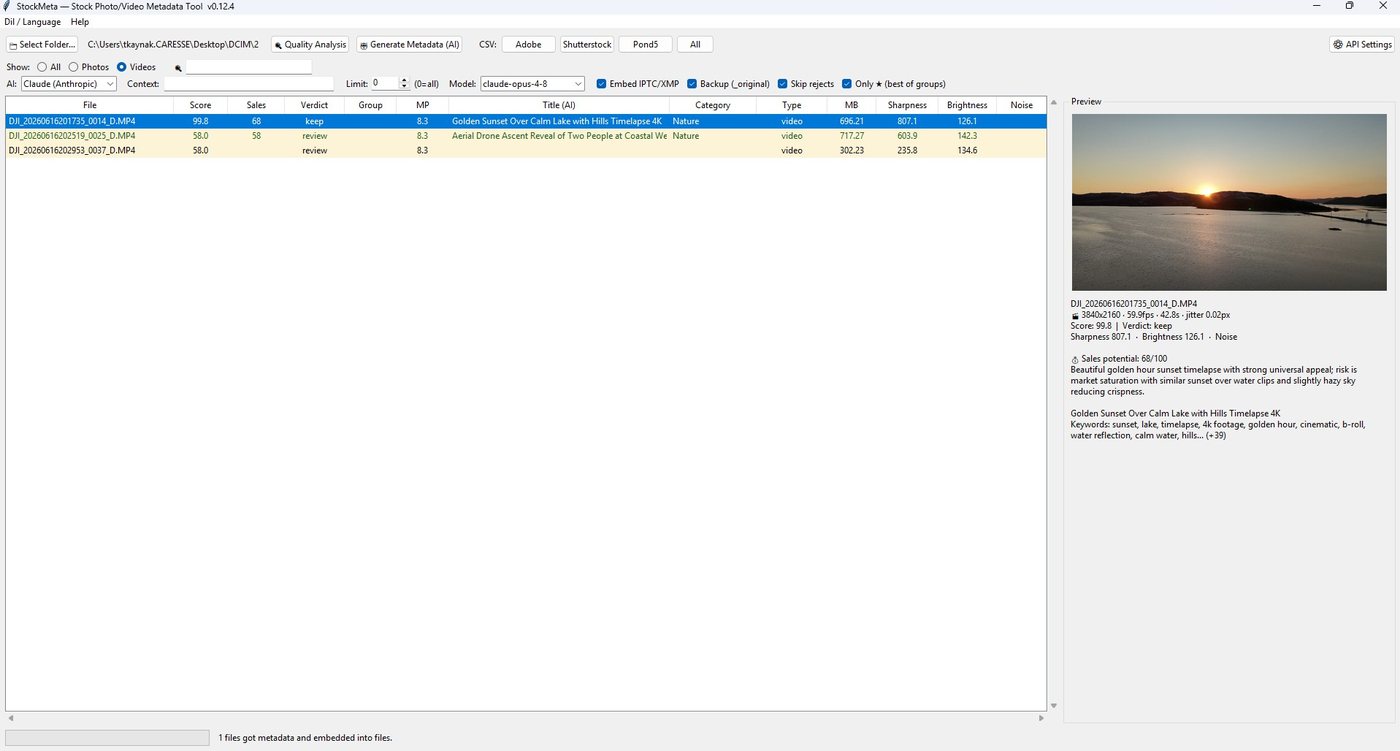Select the Videos show filter
This screenshot has width=1400, height=751.
pos(136,67)
